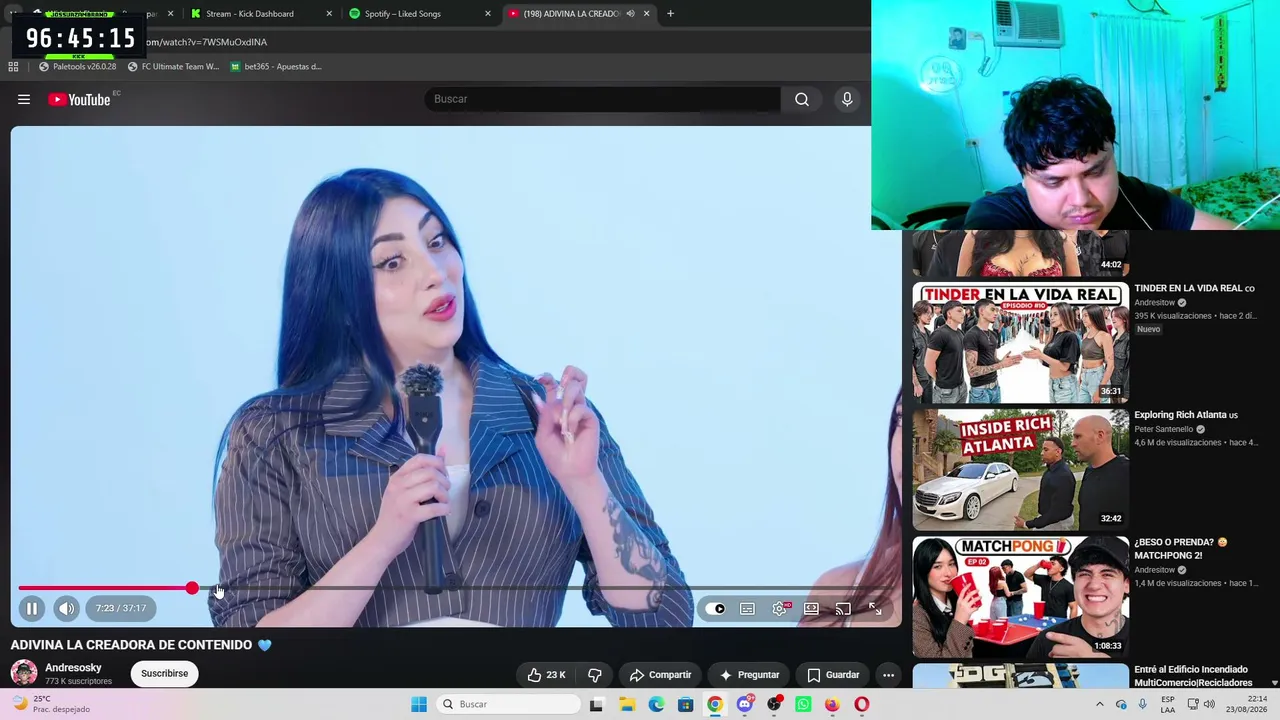
Task: Open the player settings gear
Action: pyautogui.click(x=780, y=608)
